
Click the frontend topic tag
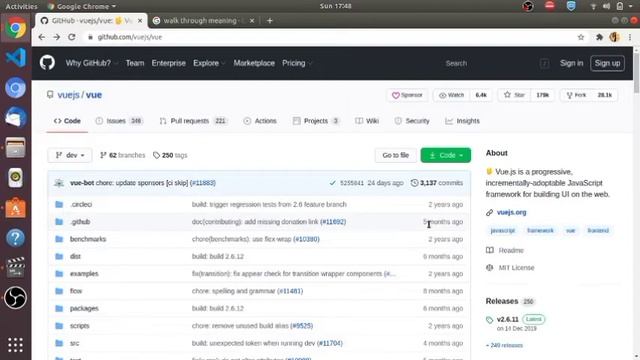click(x=598, y=231)
